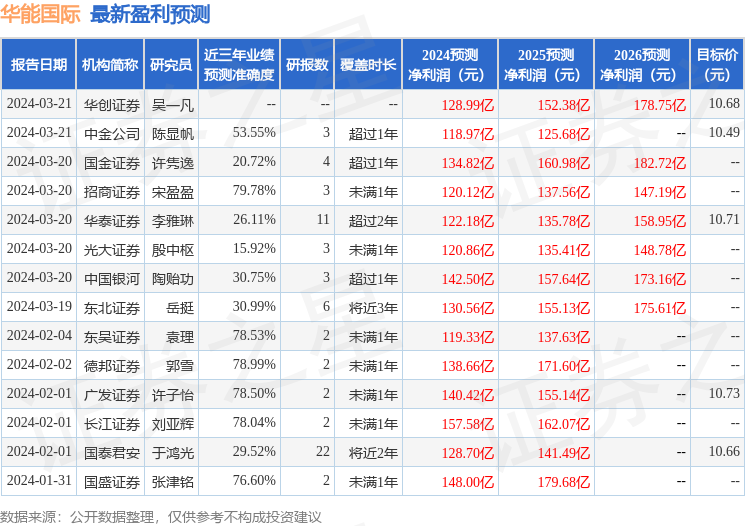
Task: Click 国泰君安 institution cell
Action: (x=112, y=453)
